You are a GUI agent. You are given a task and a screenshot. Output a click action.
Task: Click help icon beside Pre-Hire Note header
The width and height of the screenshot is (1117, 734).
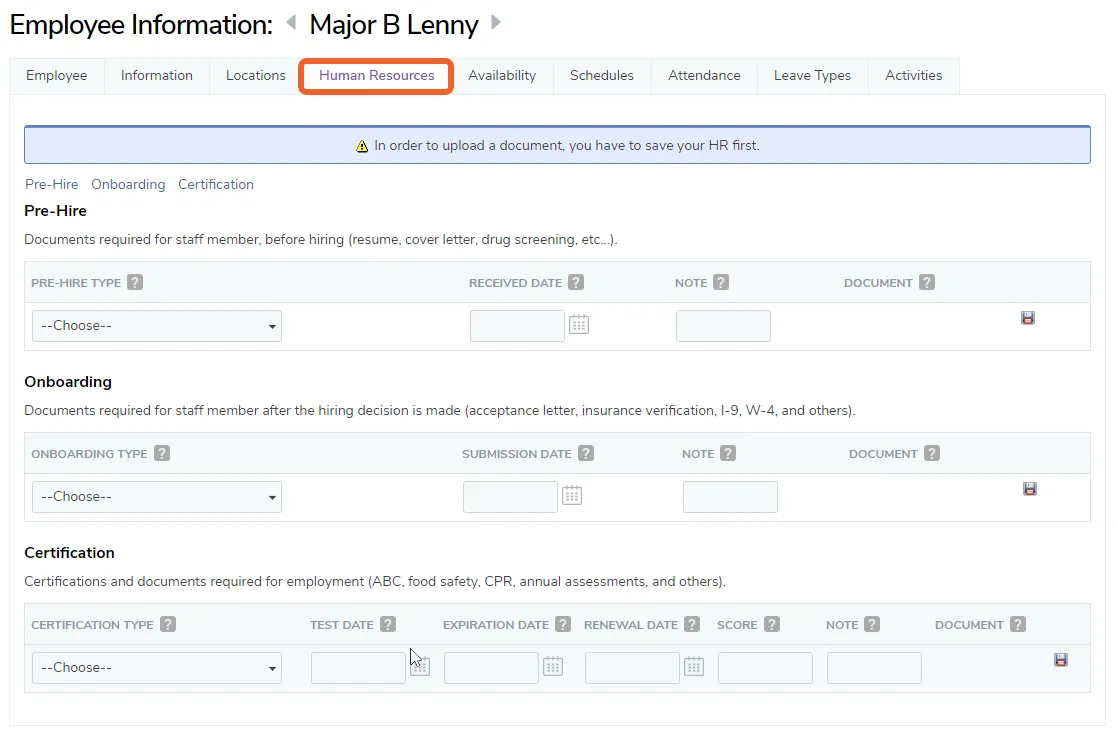click(x=721, y=282)
